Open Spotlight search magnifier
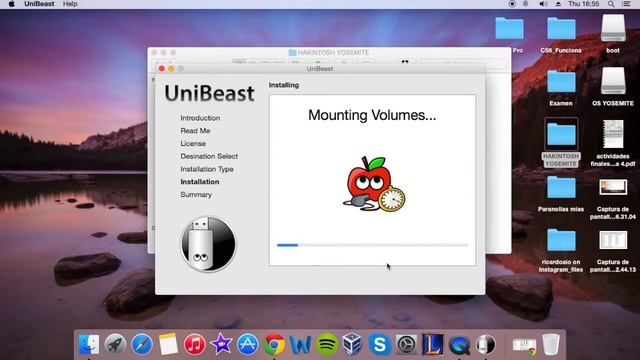 pos(611,4)
